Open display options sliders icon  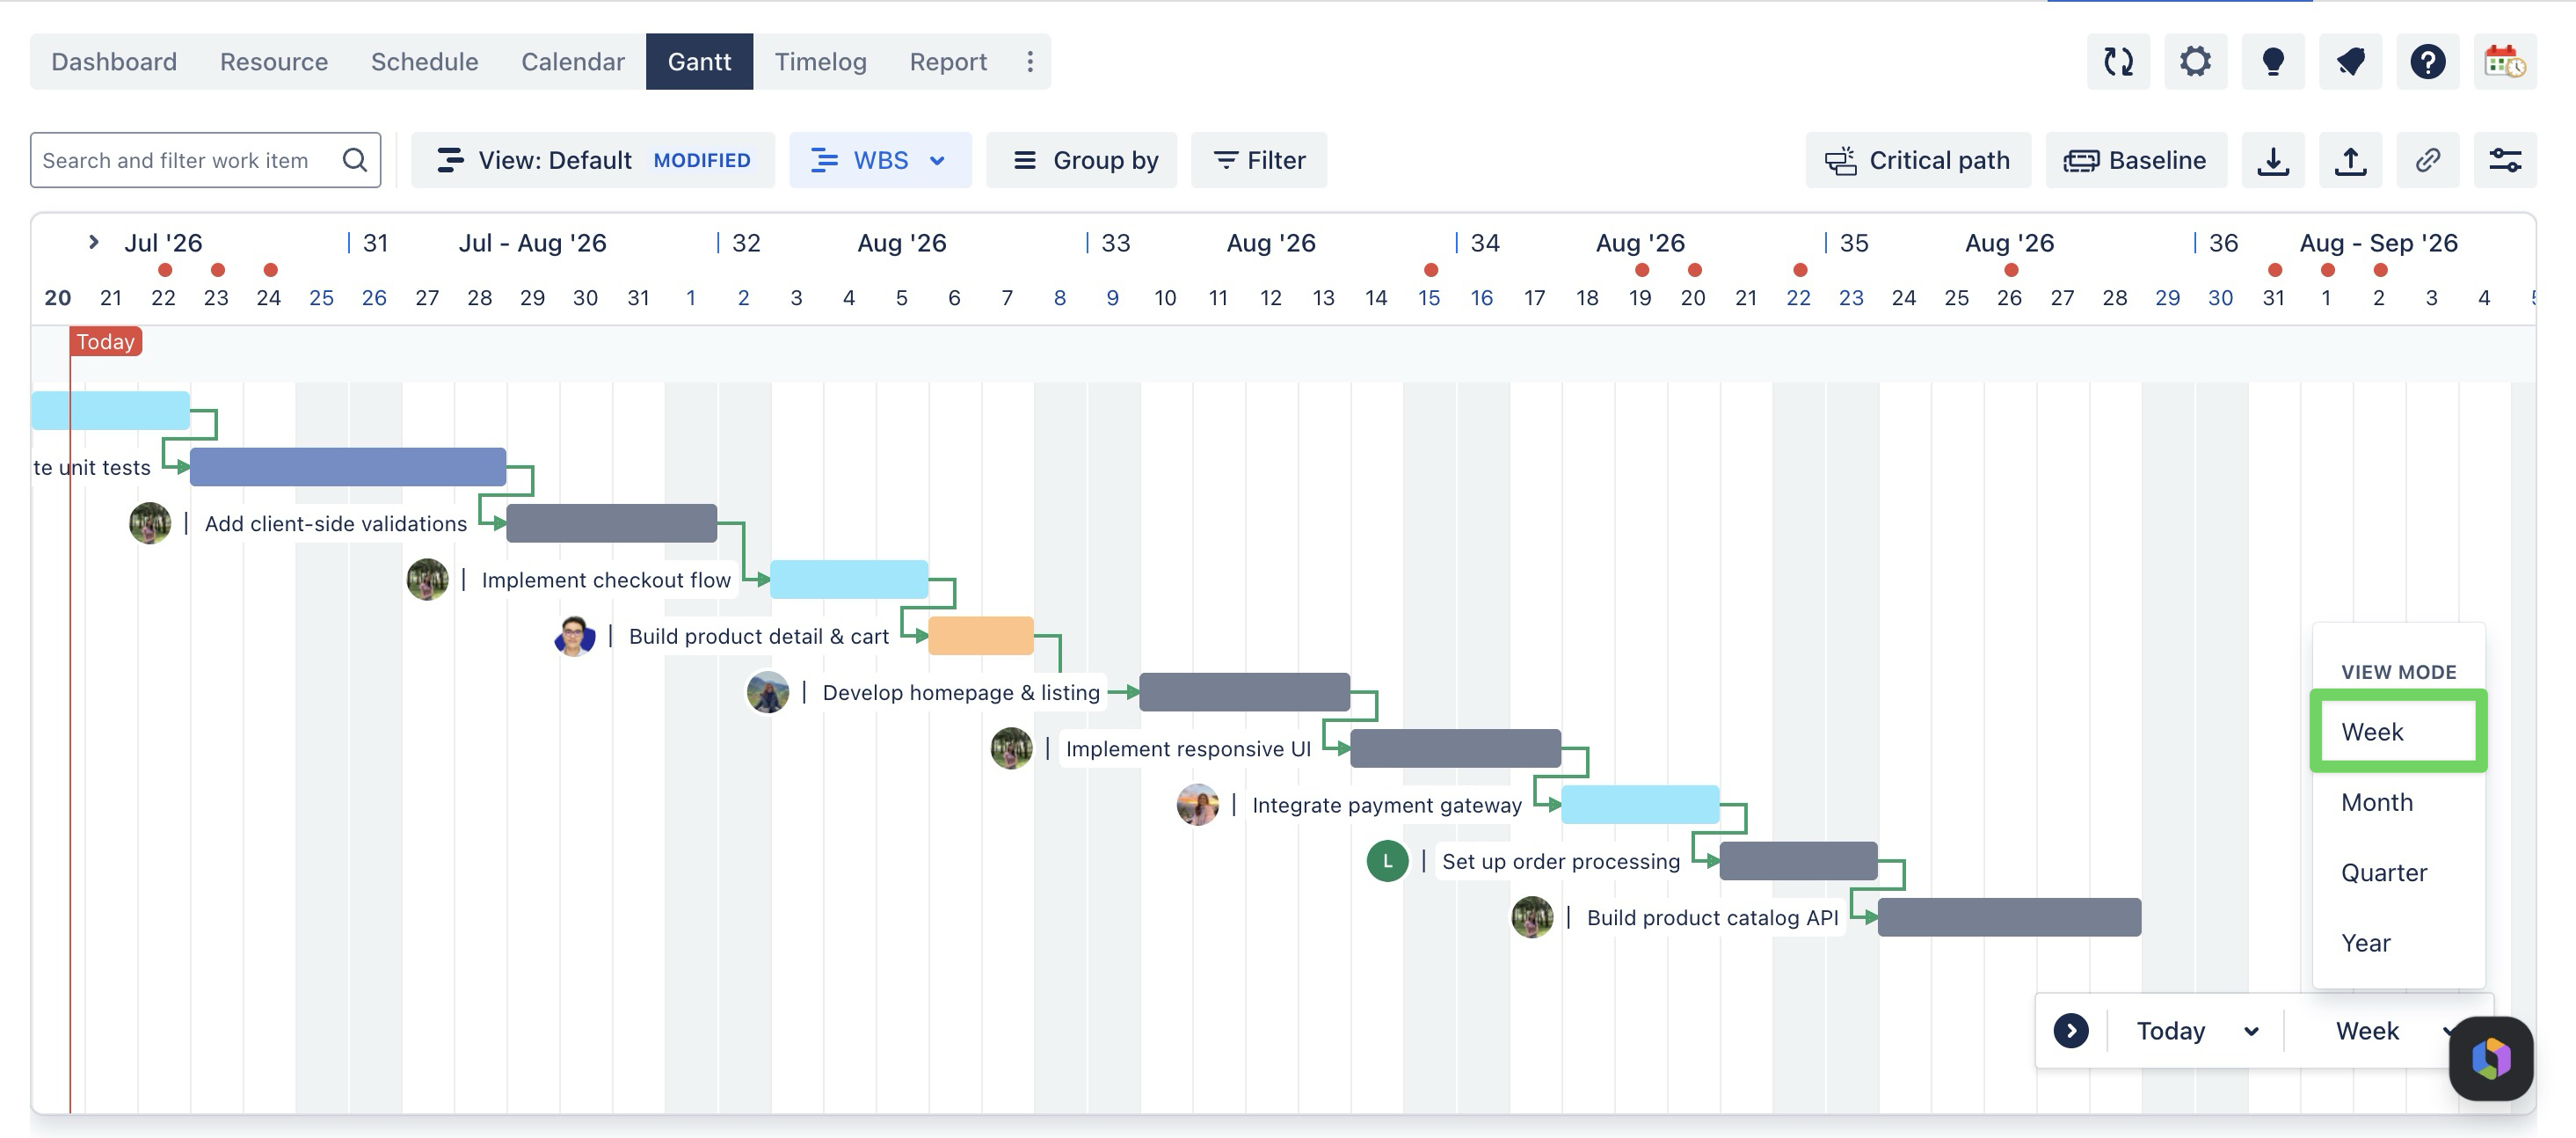[2504, 160]
